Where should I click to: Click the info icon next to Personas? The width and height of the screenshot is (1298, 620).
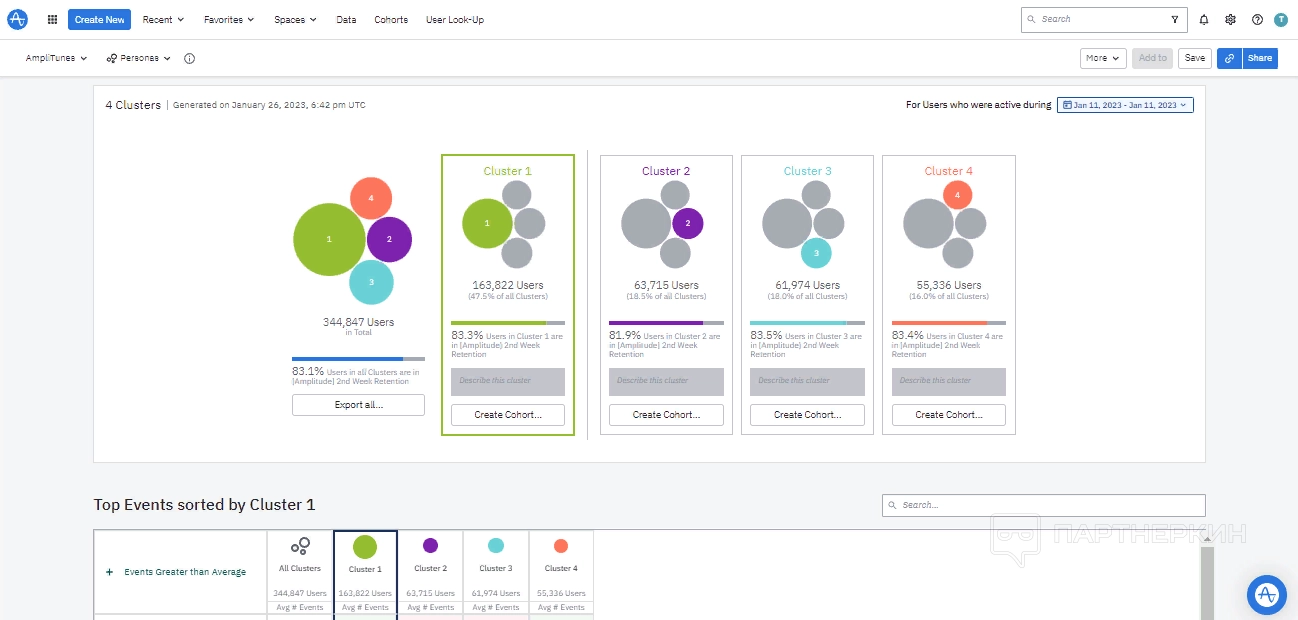click(190, 58)
